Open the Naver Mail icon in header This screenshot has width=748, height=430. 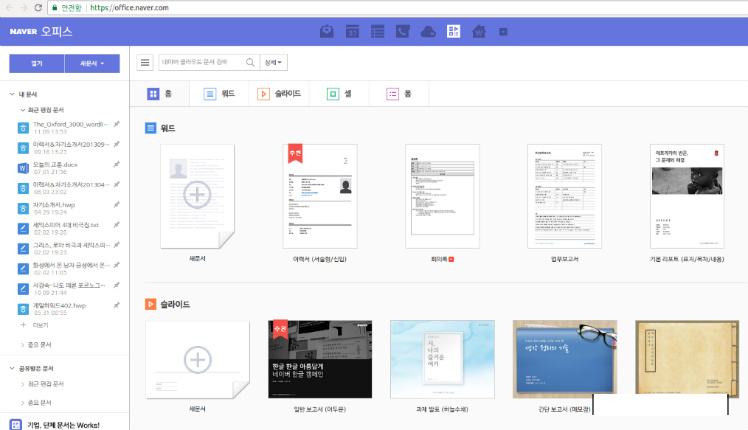click(x=326, y=31)
